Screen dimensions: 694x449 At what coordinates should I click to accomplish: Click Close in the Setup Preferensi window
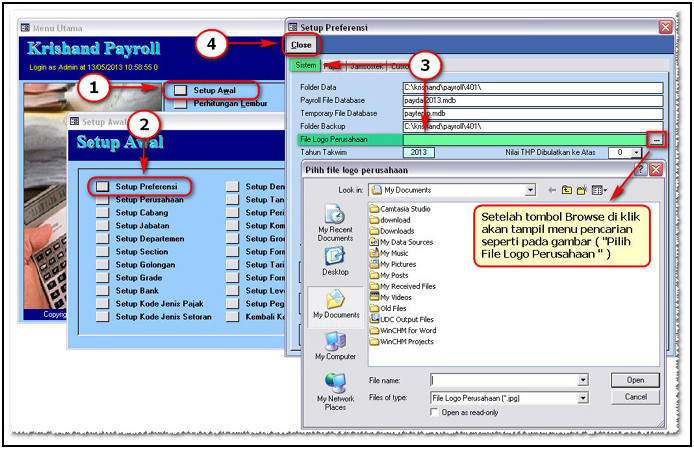tap(301, 45)
